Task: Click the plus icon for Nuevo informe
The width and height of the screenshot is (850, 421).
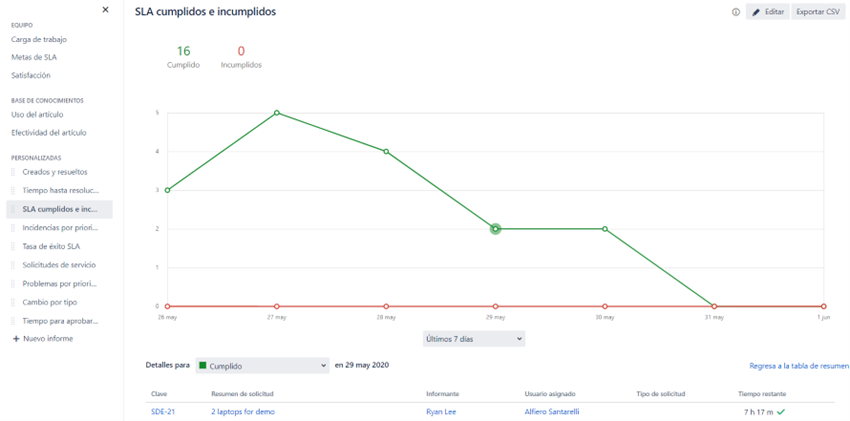Action: pyautogui.click(x=16, y=339)
